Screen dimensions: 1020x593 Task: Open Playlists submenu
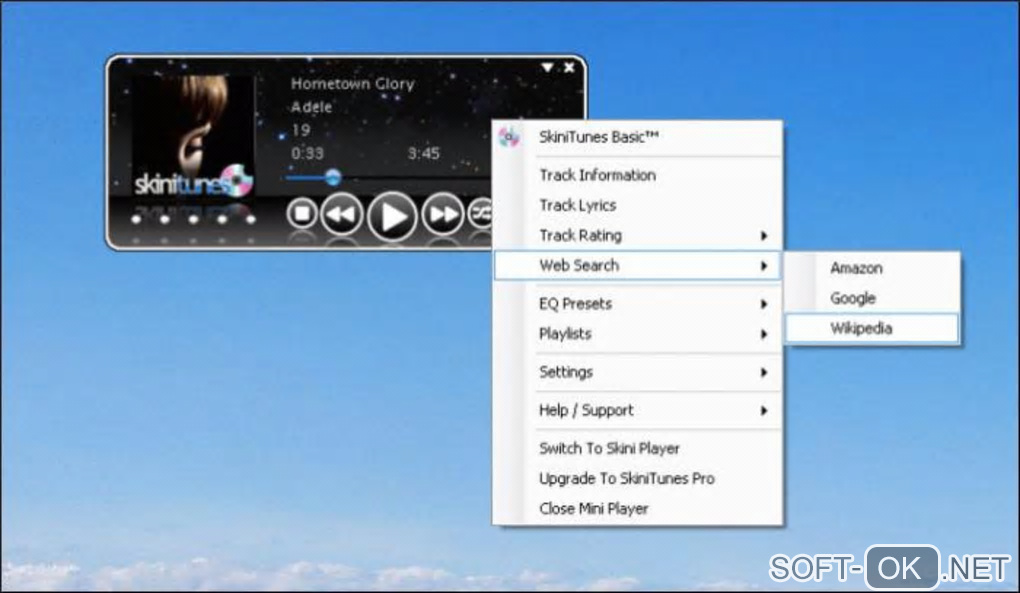pos(638,334)
